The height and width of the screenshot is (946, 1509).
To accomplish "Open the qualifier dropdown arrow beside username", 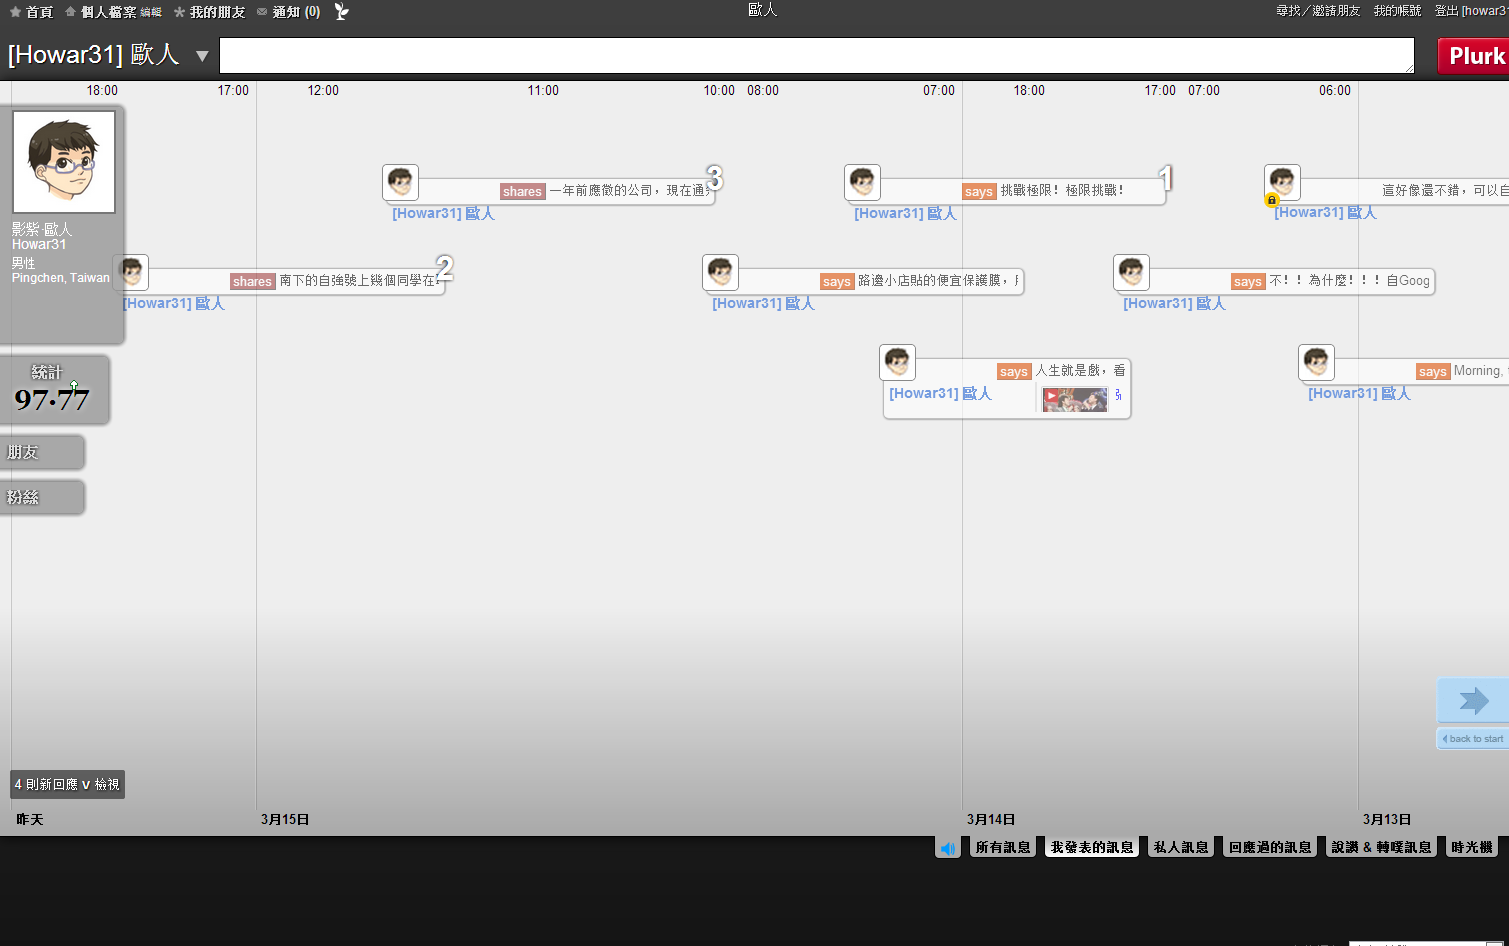I will coord(202,56).
